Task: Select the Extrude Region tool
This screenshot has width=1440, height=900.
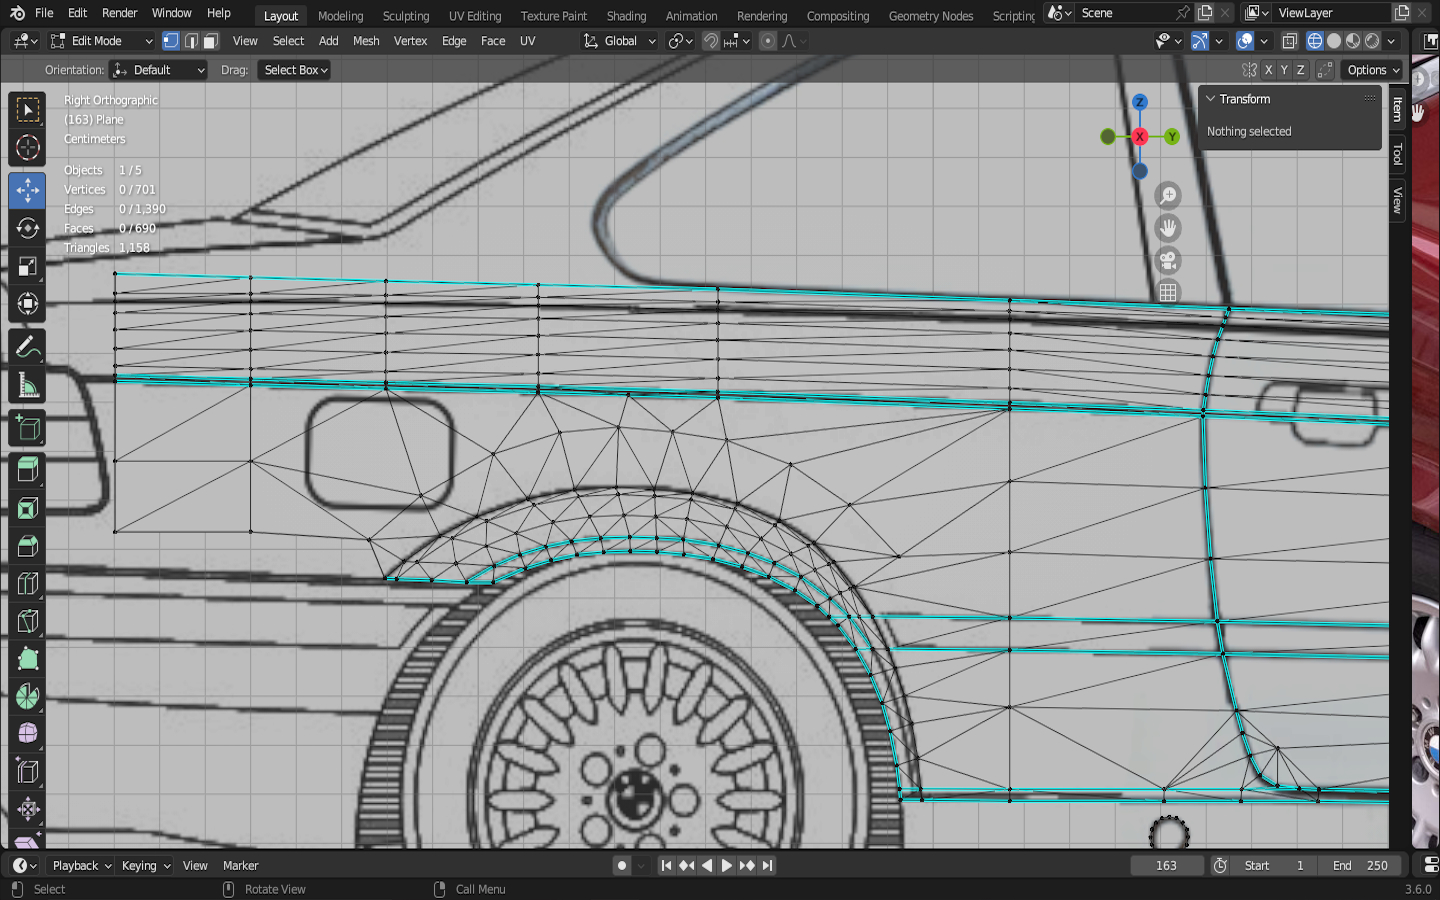Action: click(28, 470)
